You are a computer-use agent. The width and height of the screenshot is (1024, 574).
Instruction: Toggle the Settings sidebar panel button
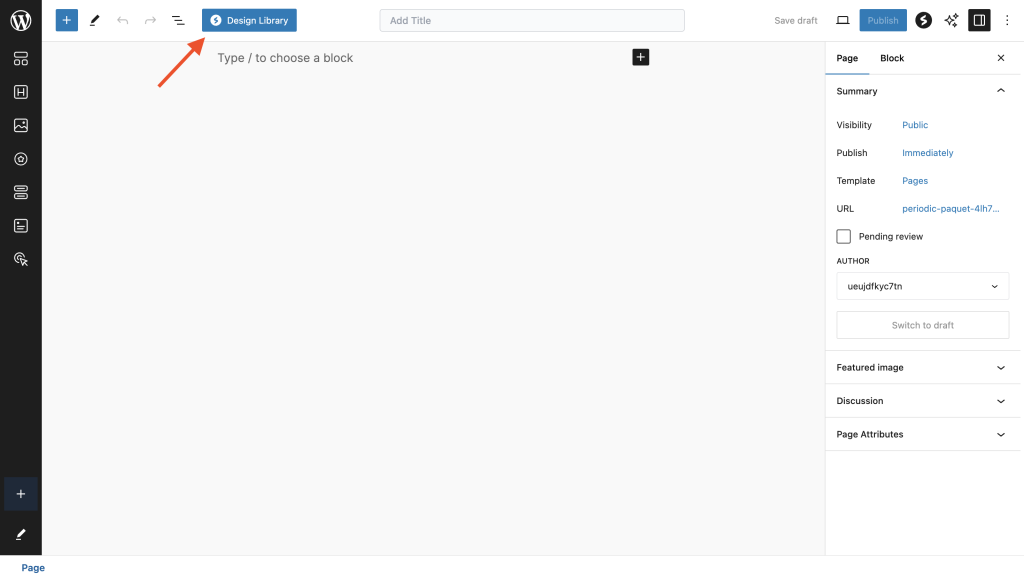(x=979, y=20)
